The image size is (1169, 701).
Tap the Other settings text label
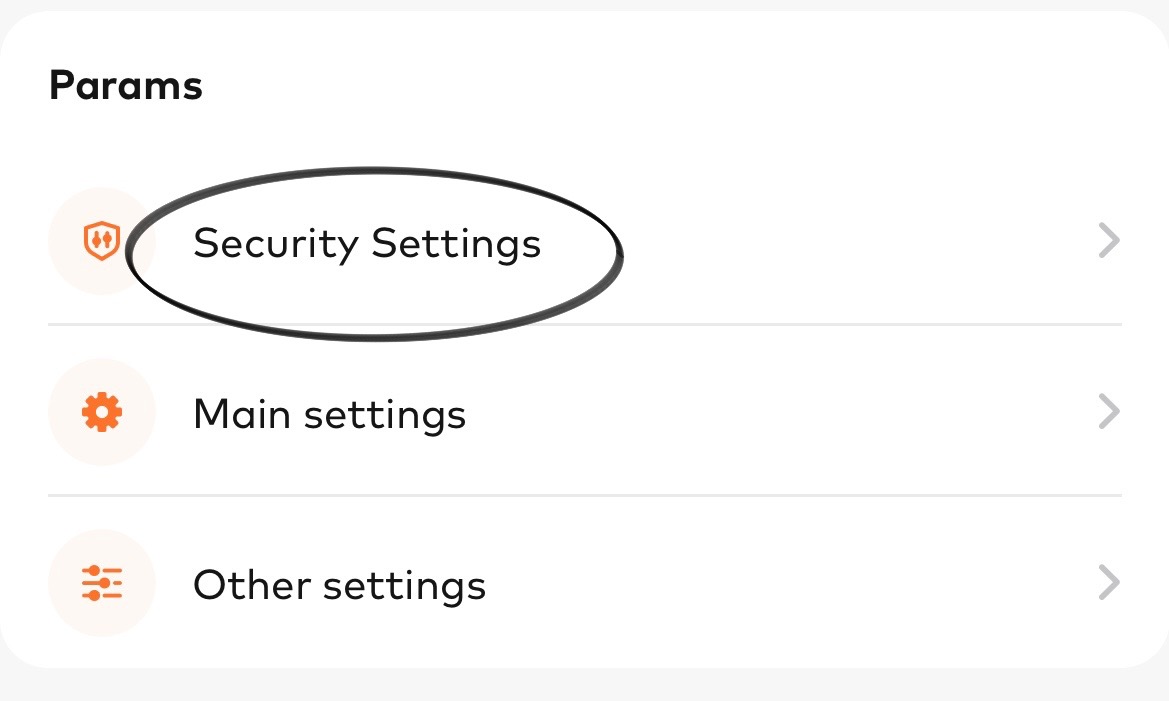[x=339, y=585]
